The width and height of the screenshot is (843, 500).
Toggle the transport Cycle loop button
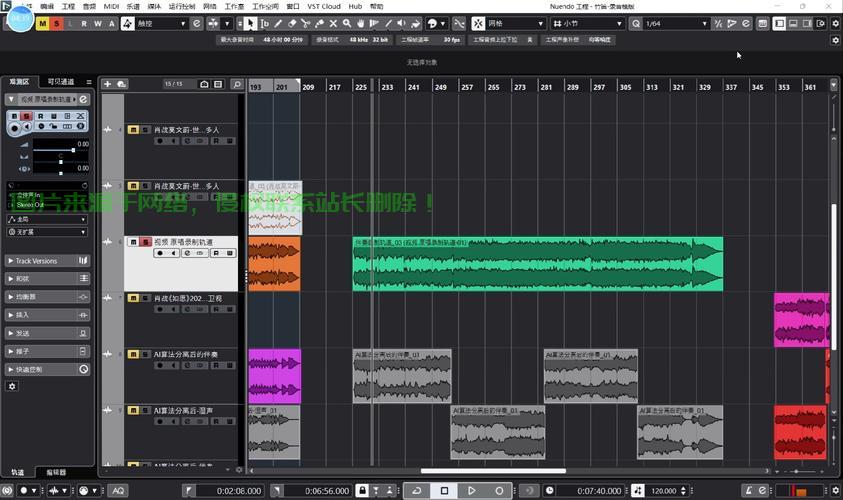click(417, 490)
